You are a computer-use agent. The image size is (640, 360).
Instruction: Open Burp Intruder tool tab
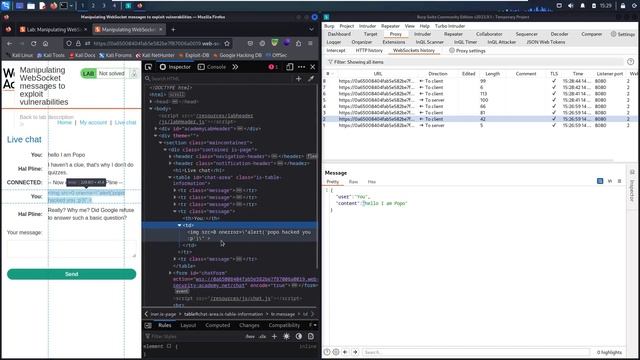[x=422, y=34]
